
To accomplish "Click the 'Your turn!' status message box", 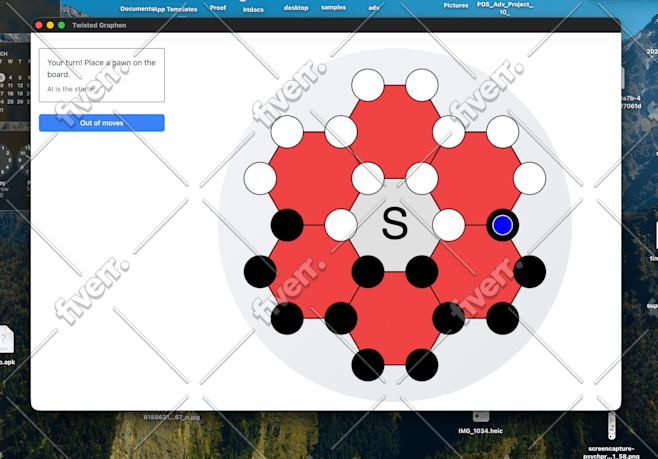I will point(102,75).
